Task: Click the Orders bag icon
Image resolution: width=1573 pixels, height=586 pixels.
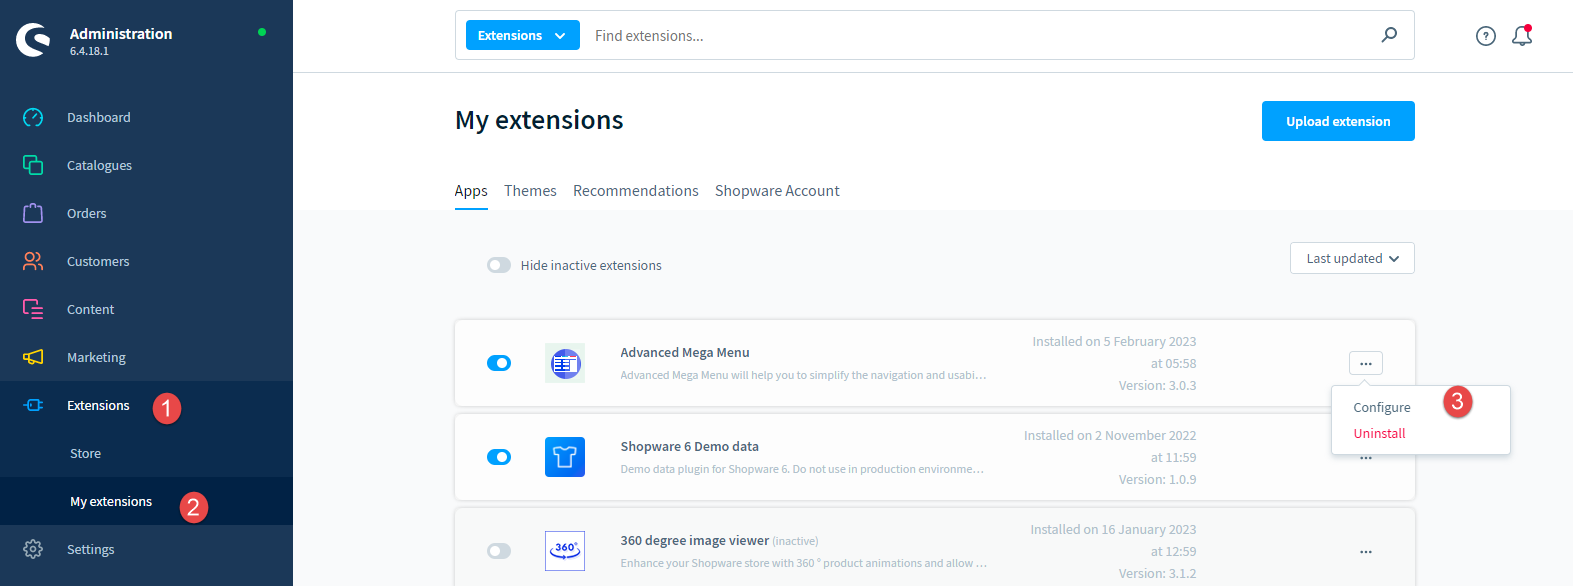Action: [x=33, y=213]
